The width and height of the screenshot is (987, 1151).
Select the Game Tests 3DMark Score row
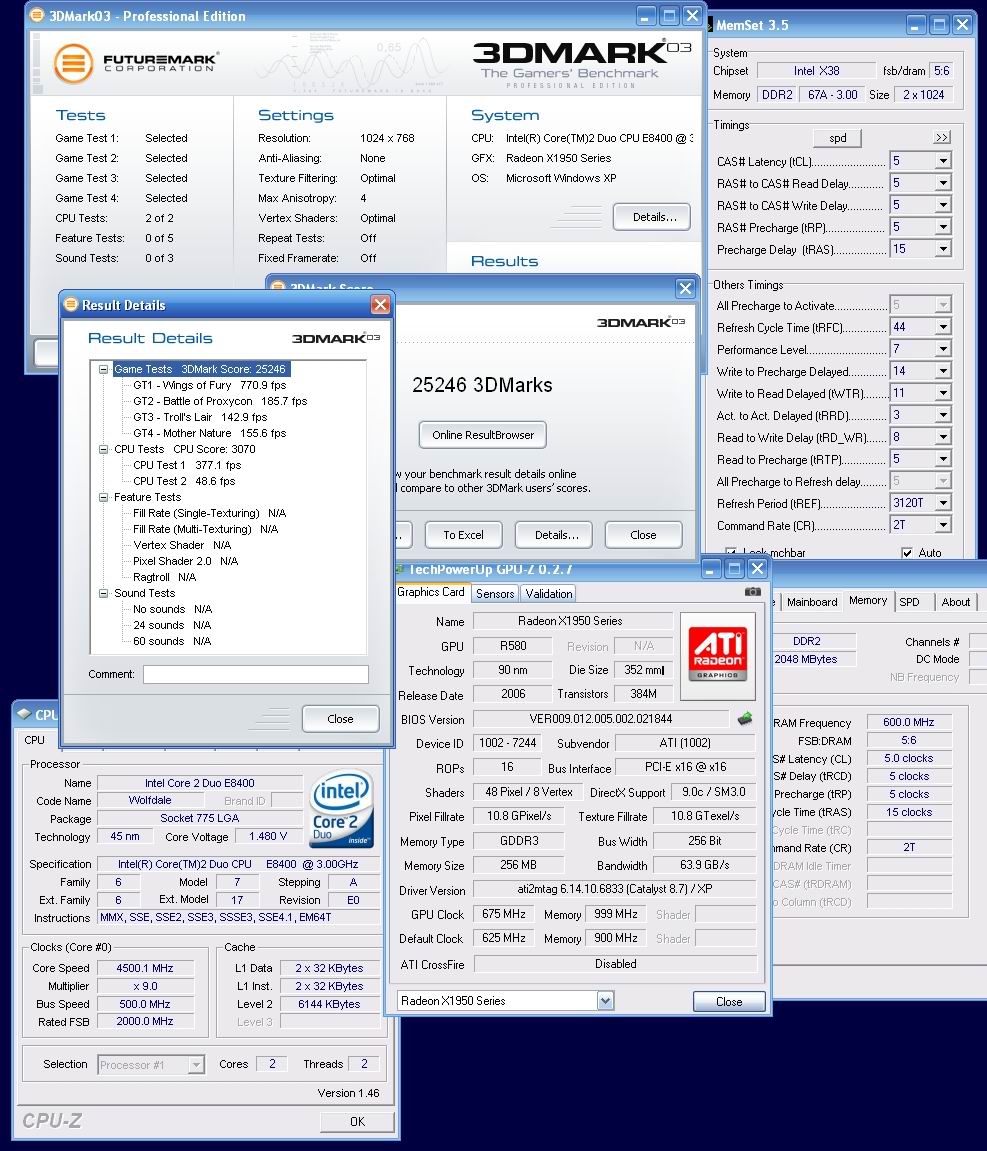coord(200,369)
